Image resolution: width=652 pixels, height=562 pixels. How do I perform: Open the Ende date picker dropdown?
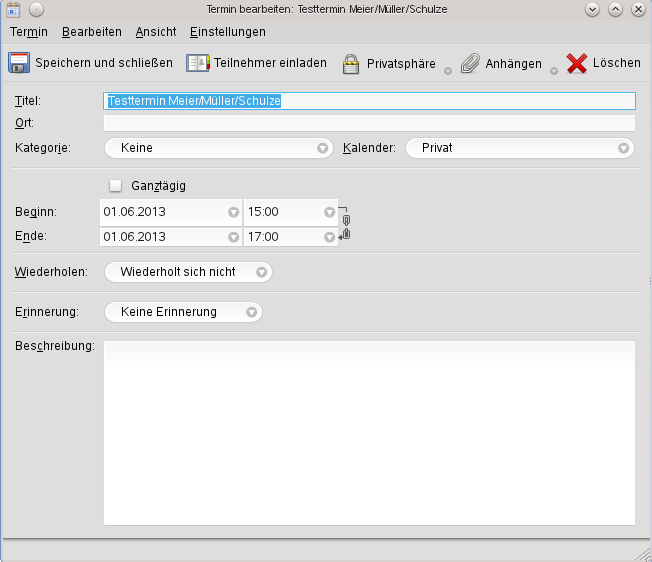[x=233, y=237]
